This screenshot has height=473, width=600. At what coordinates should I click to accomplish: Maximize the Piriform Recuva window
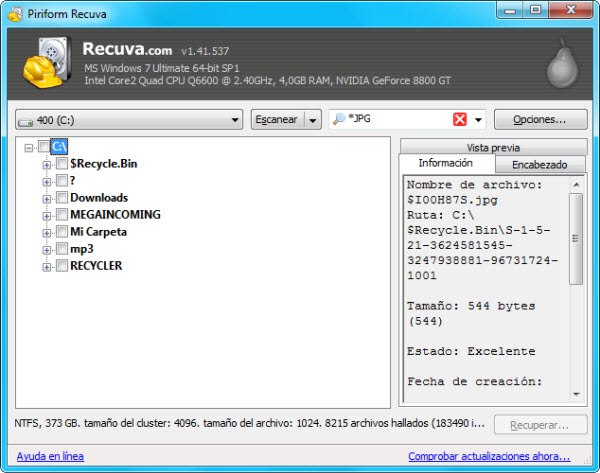point(536,10)
